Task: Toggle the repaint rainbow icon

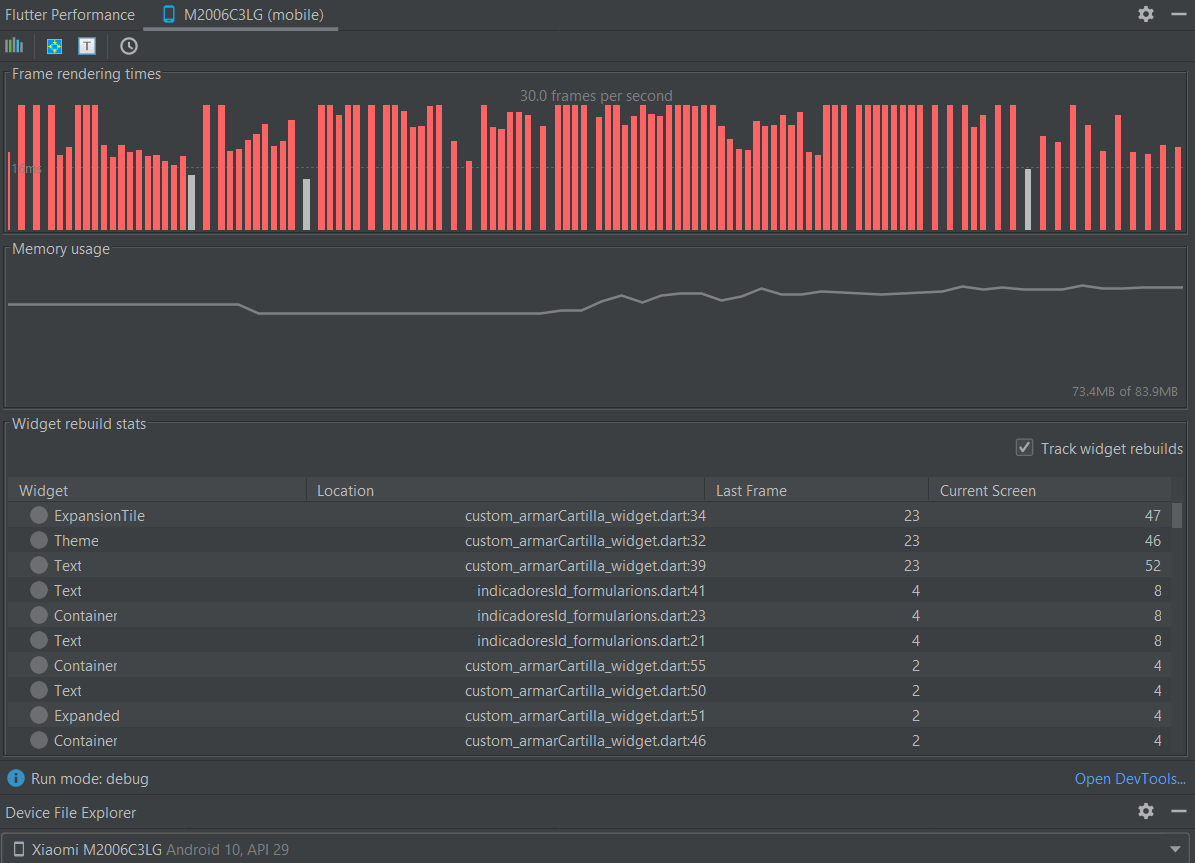Action: pos(53,45)
